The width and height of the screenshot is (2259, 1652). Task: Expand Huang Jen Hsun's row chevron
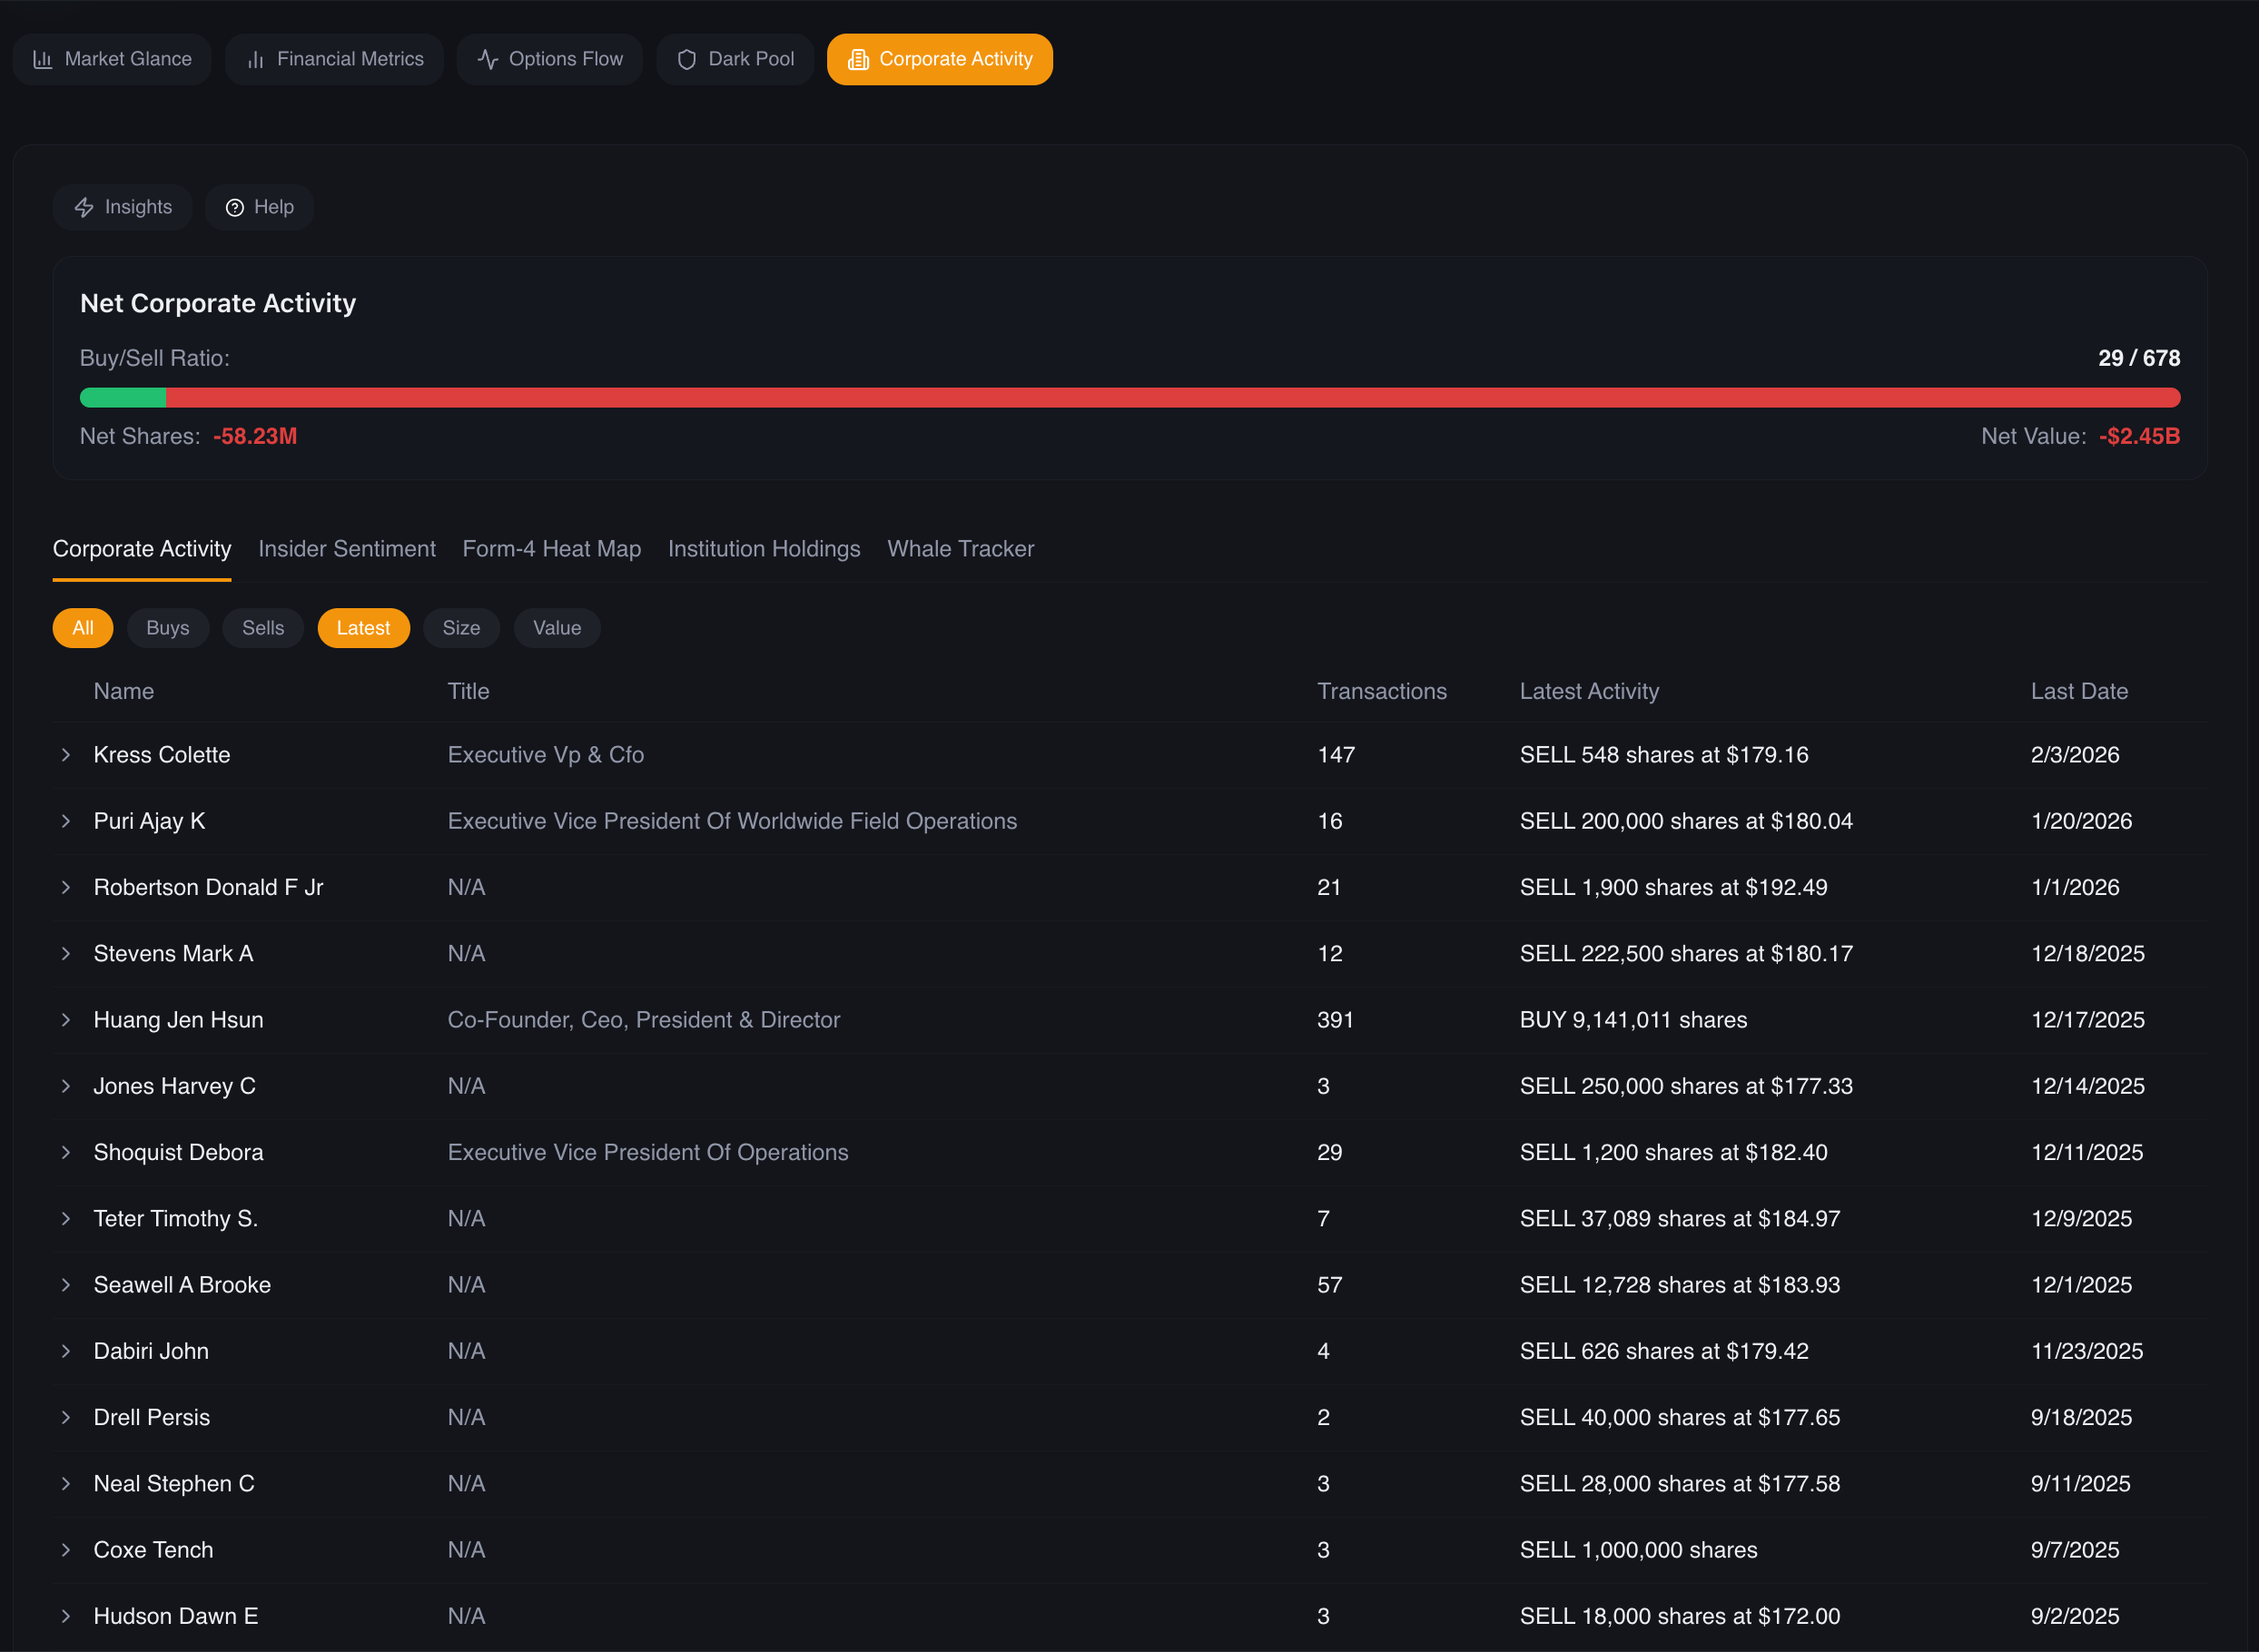click(66, 1019)
